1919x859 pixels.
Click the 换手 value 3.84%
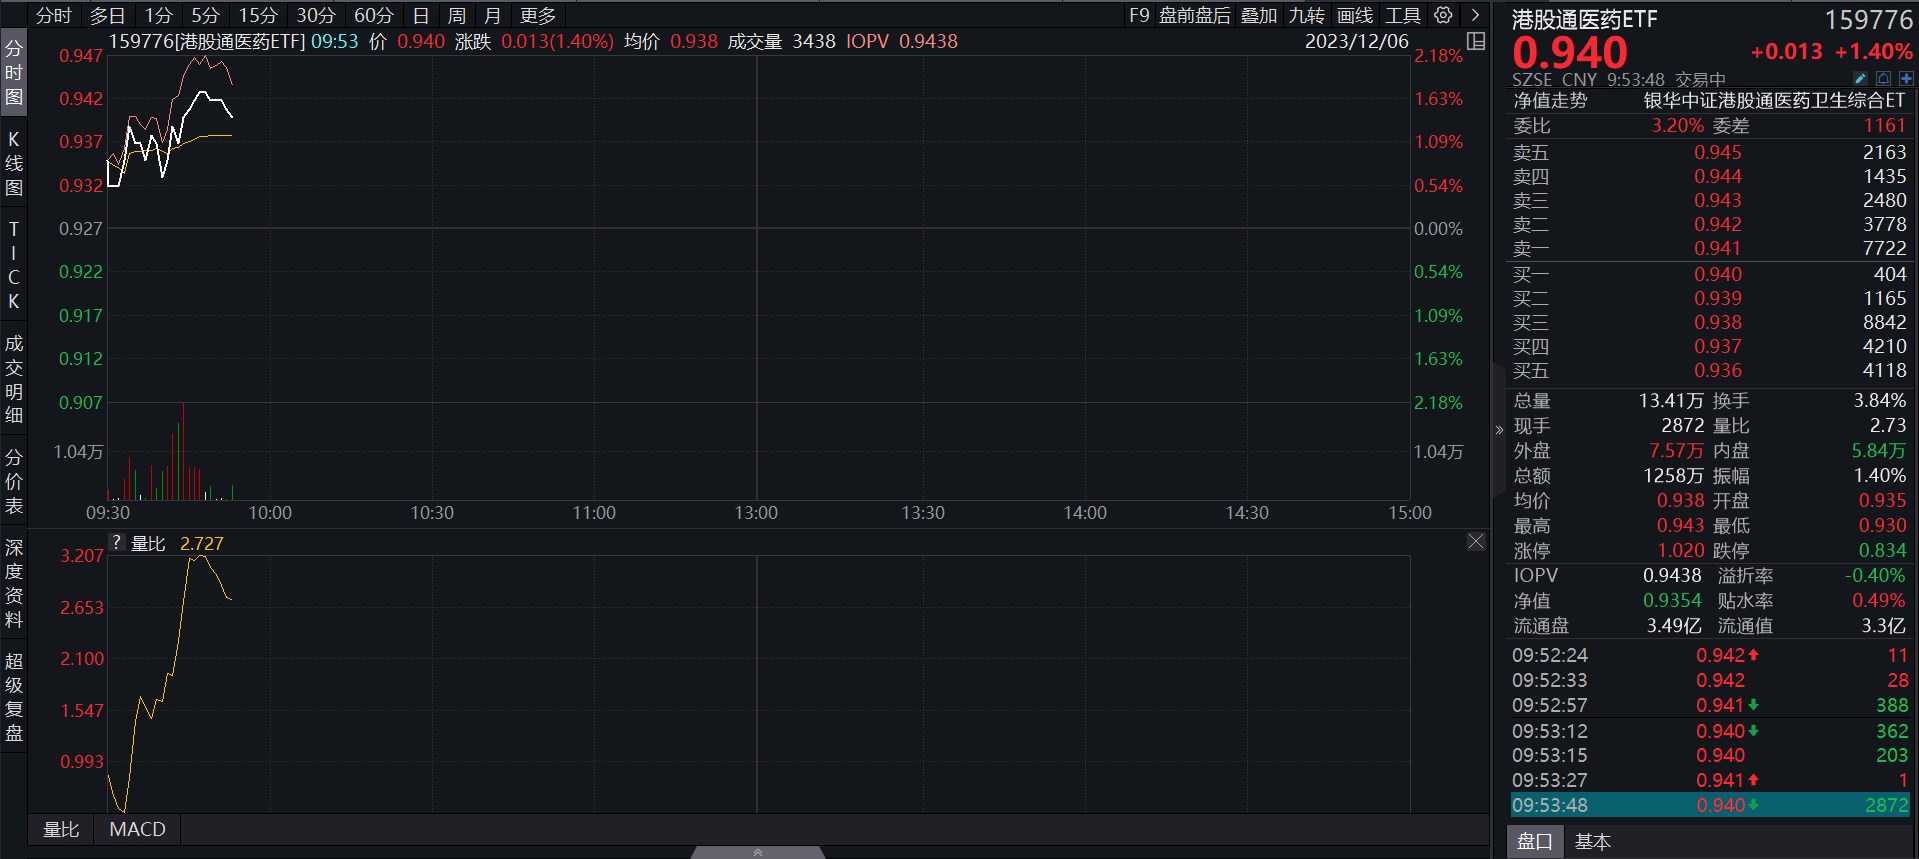[1879, 400]
